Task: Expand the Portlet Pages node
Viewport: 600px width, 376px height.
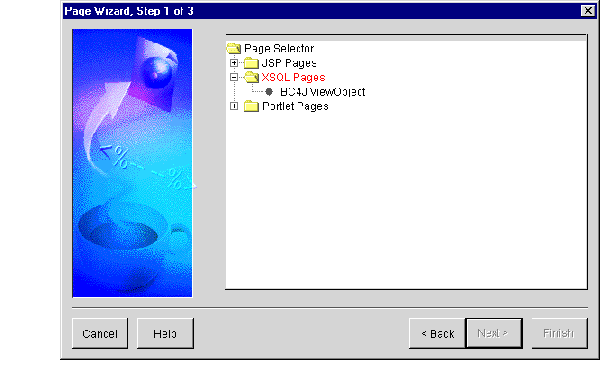Action: [x=234, y=106]
